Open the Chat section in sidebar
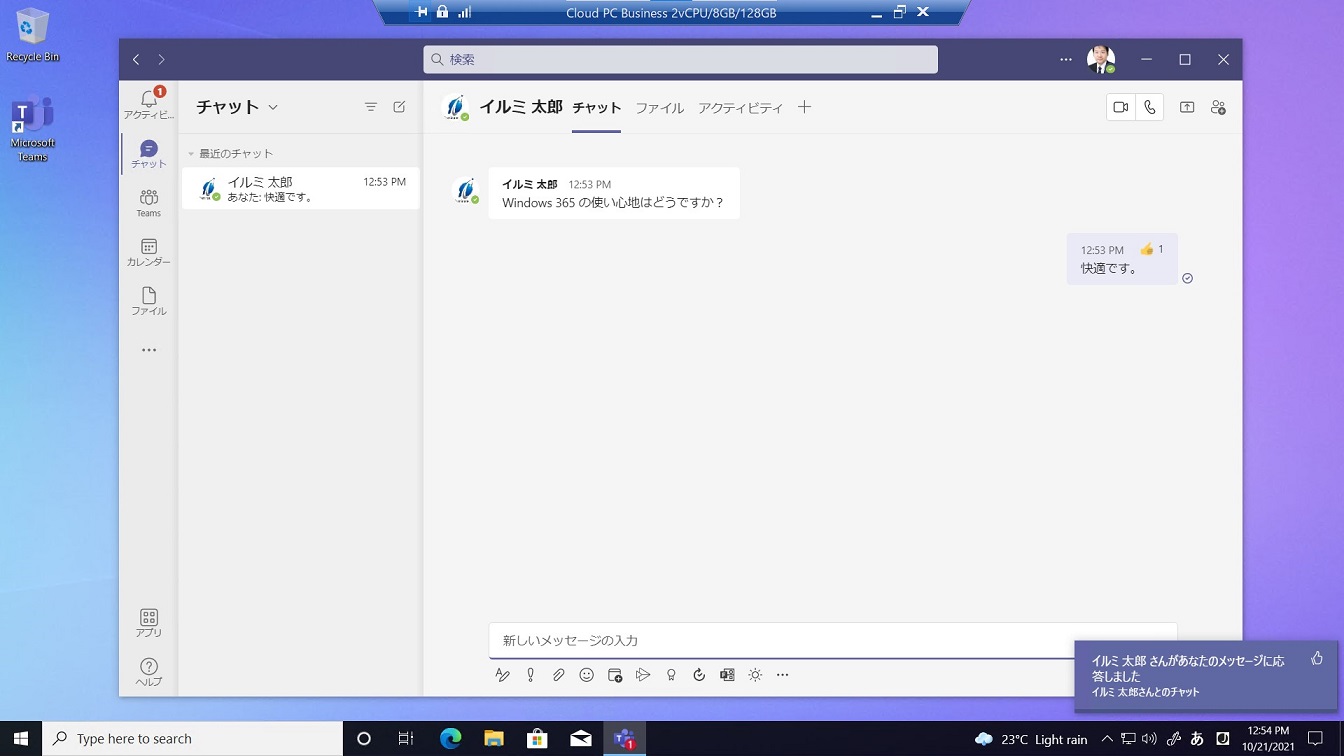The width and height of the screenshot is (1344, 756). point(149,154)
